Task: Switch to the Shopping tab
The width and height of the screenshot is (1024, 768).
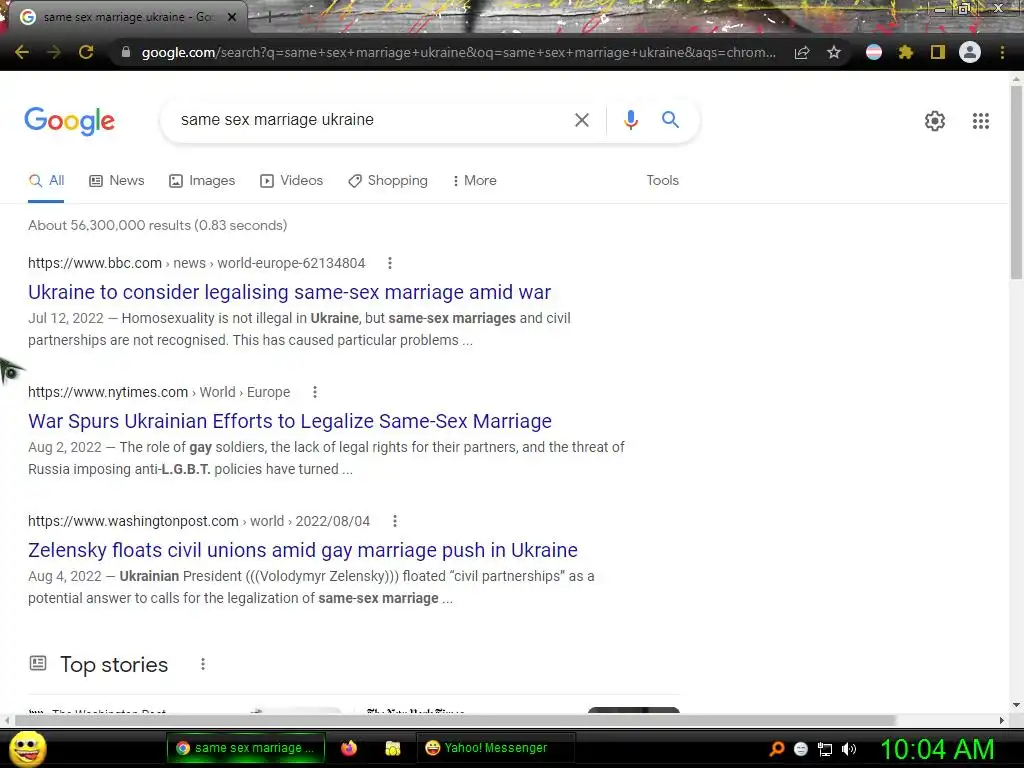Action: [x=388, y=181]
